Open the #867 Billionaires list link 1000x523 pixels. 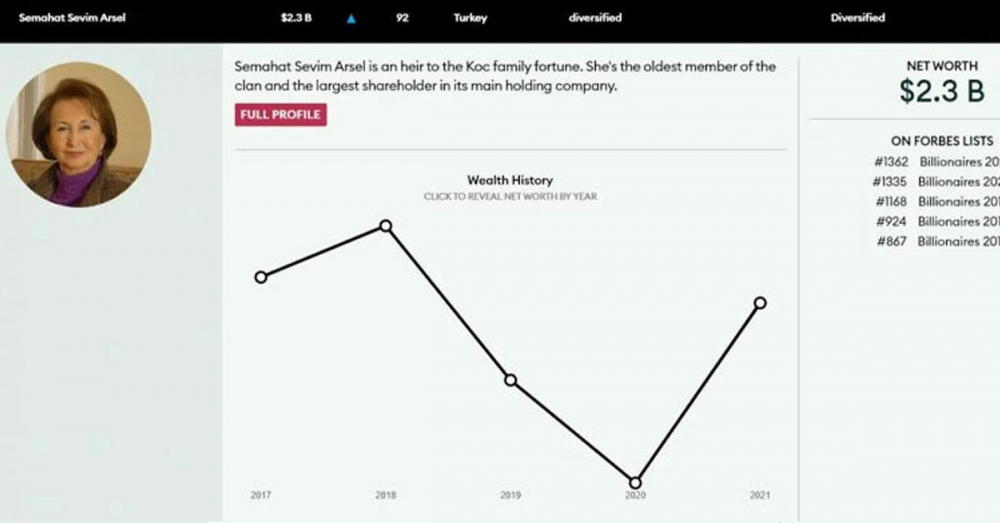tap(937, 242)
